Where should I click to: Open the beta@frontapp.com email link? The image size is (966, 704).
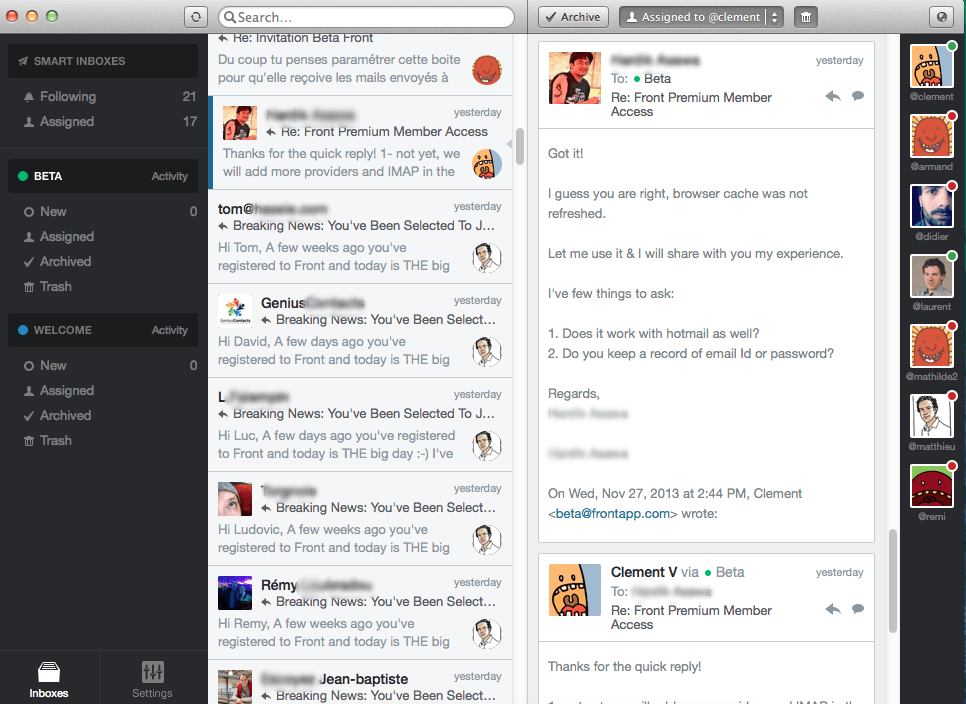tap(612, 514)
